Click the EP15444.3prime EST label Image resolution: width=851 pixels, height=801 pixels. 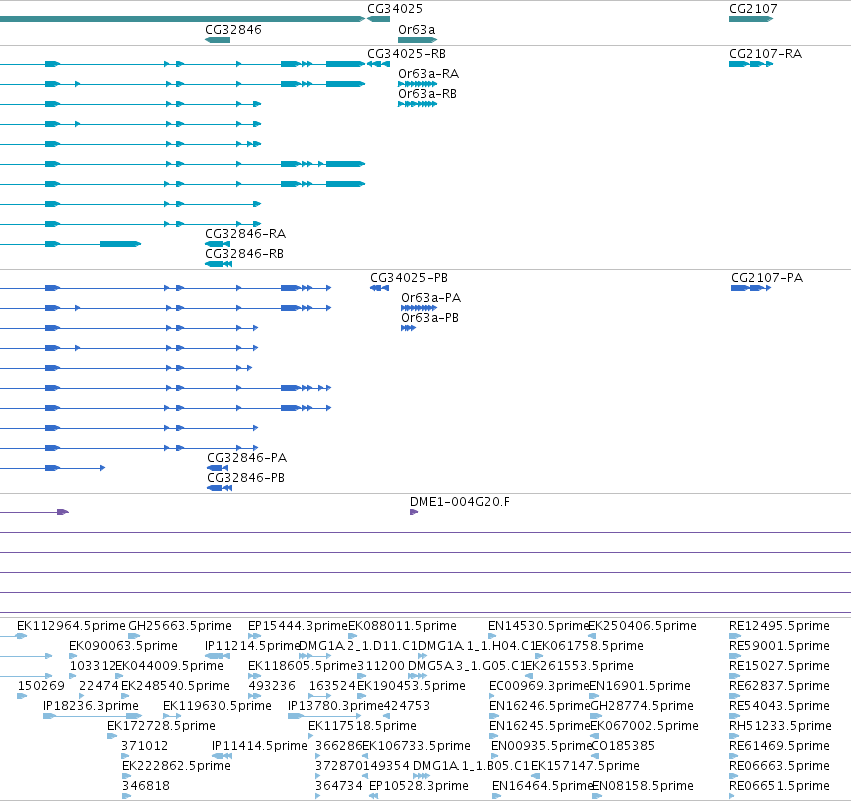coord(297,626)
